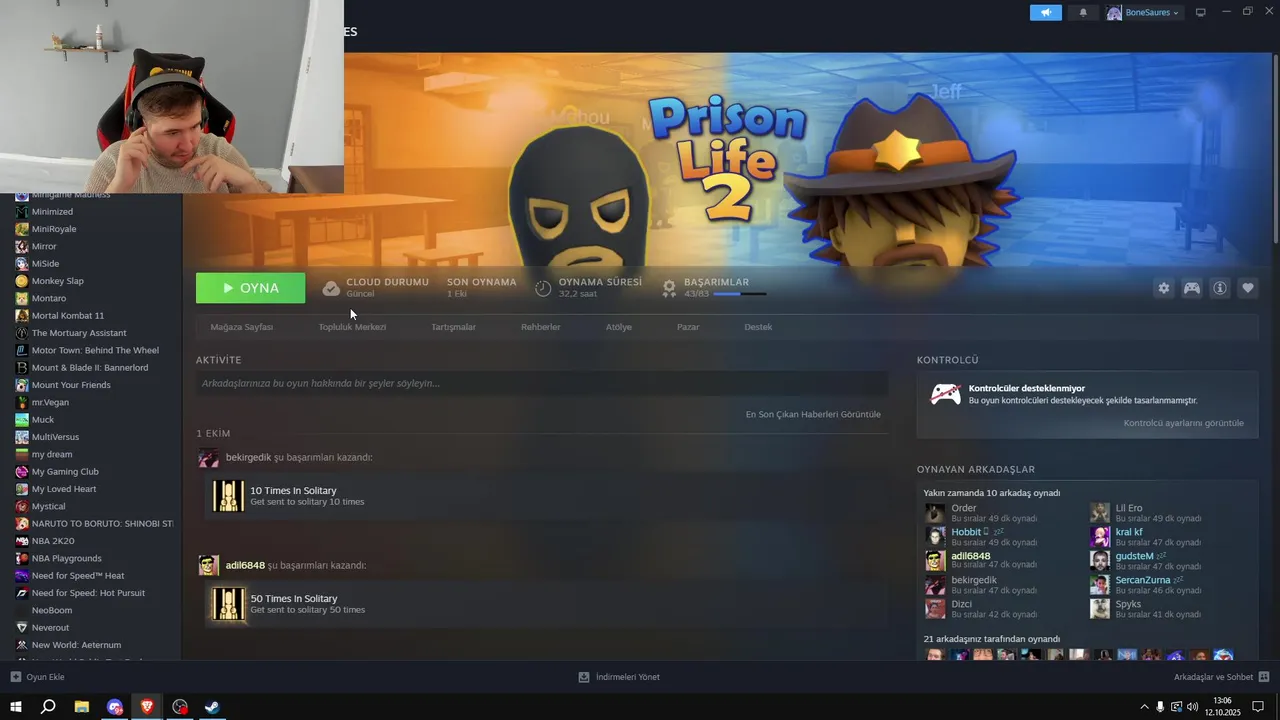Show hidden system tray icons chevron
Image resolution: width=1280 pixels, height=720 pixels.
[x=1144, y=707]
